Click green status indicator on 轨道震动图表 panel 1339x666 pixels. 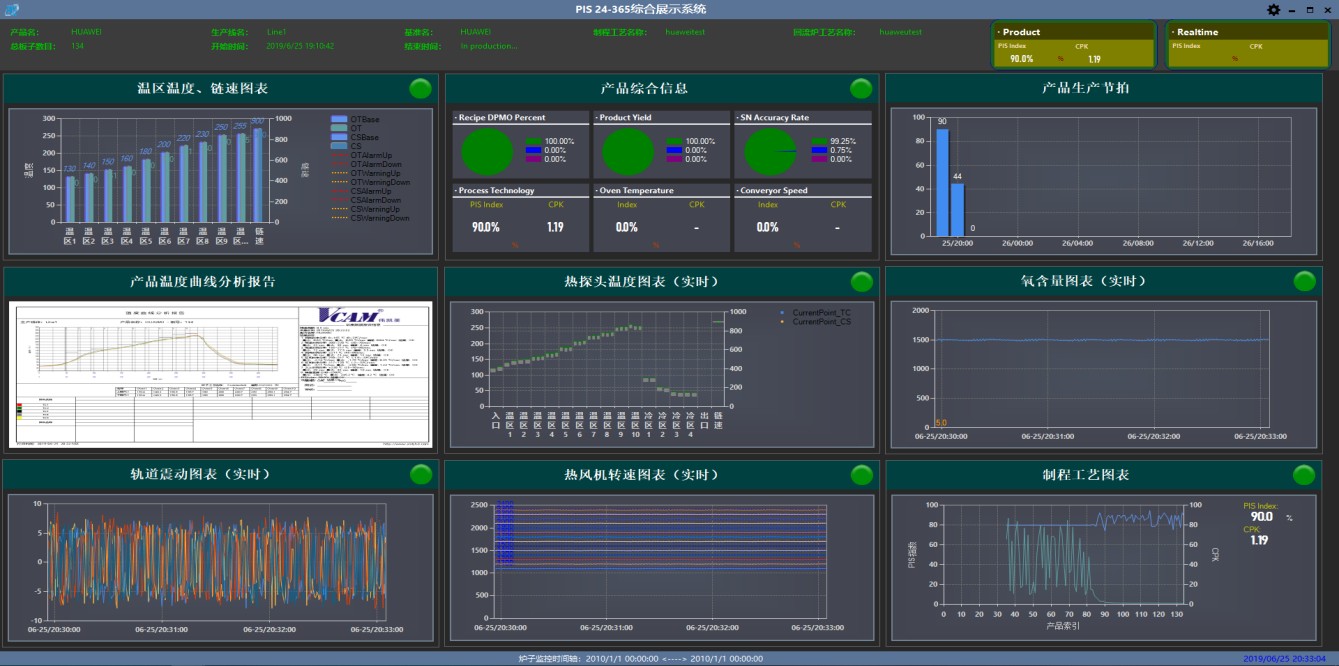point(420,475)
